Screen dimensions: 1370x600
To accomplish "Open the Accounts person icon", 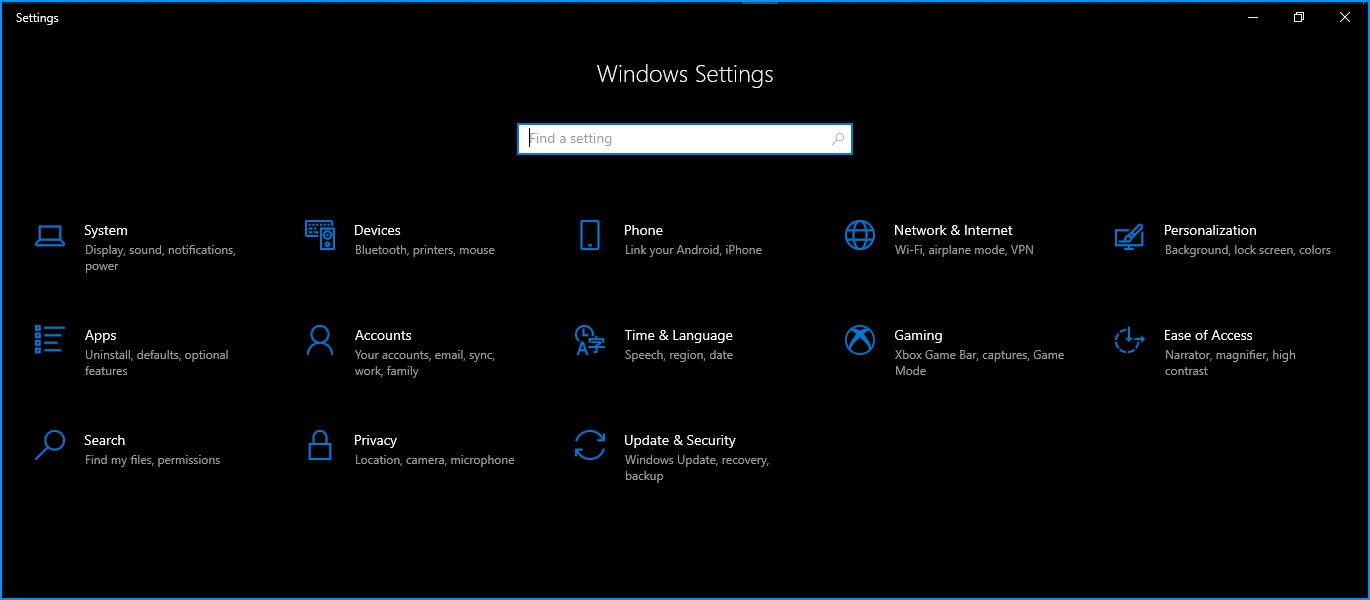I will pos(320,340).
